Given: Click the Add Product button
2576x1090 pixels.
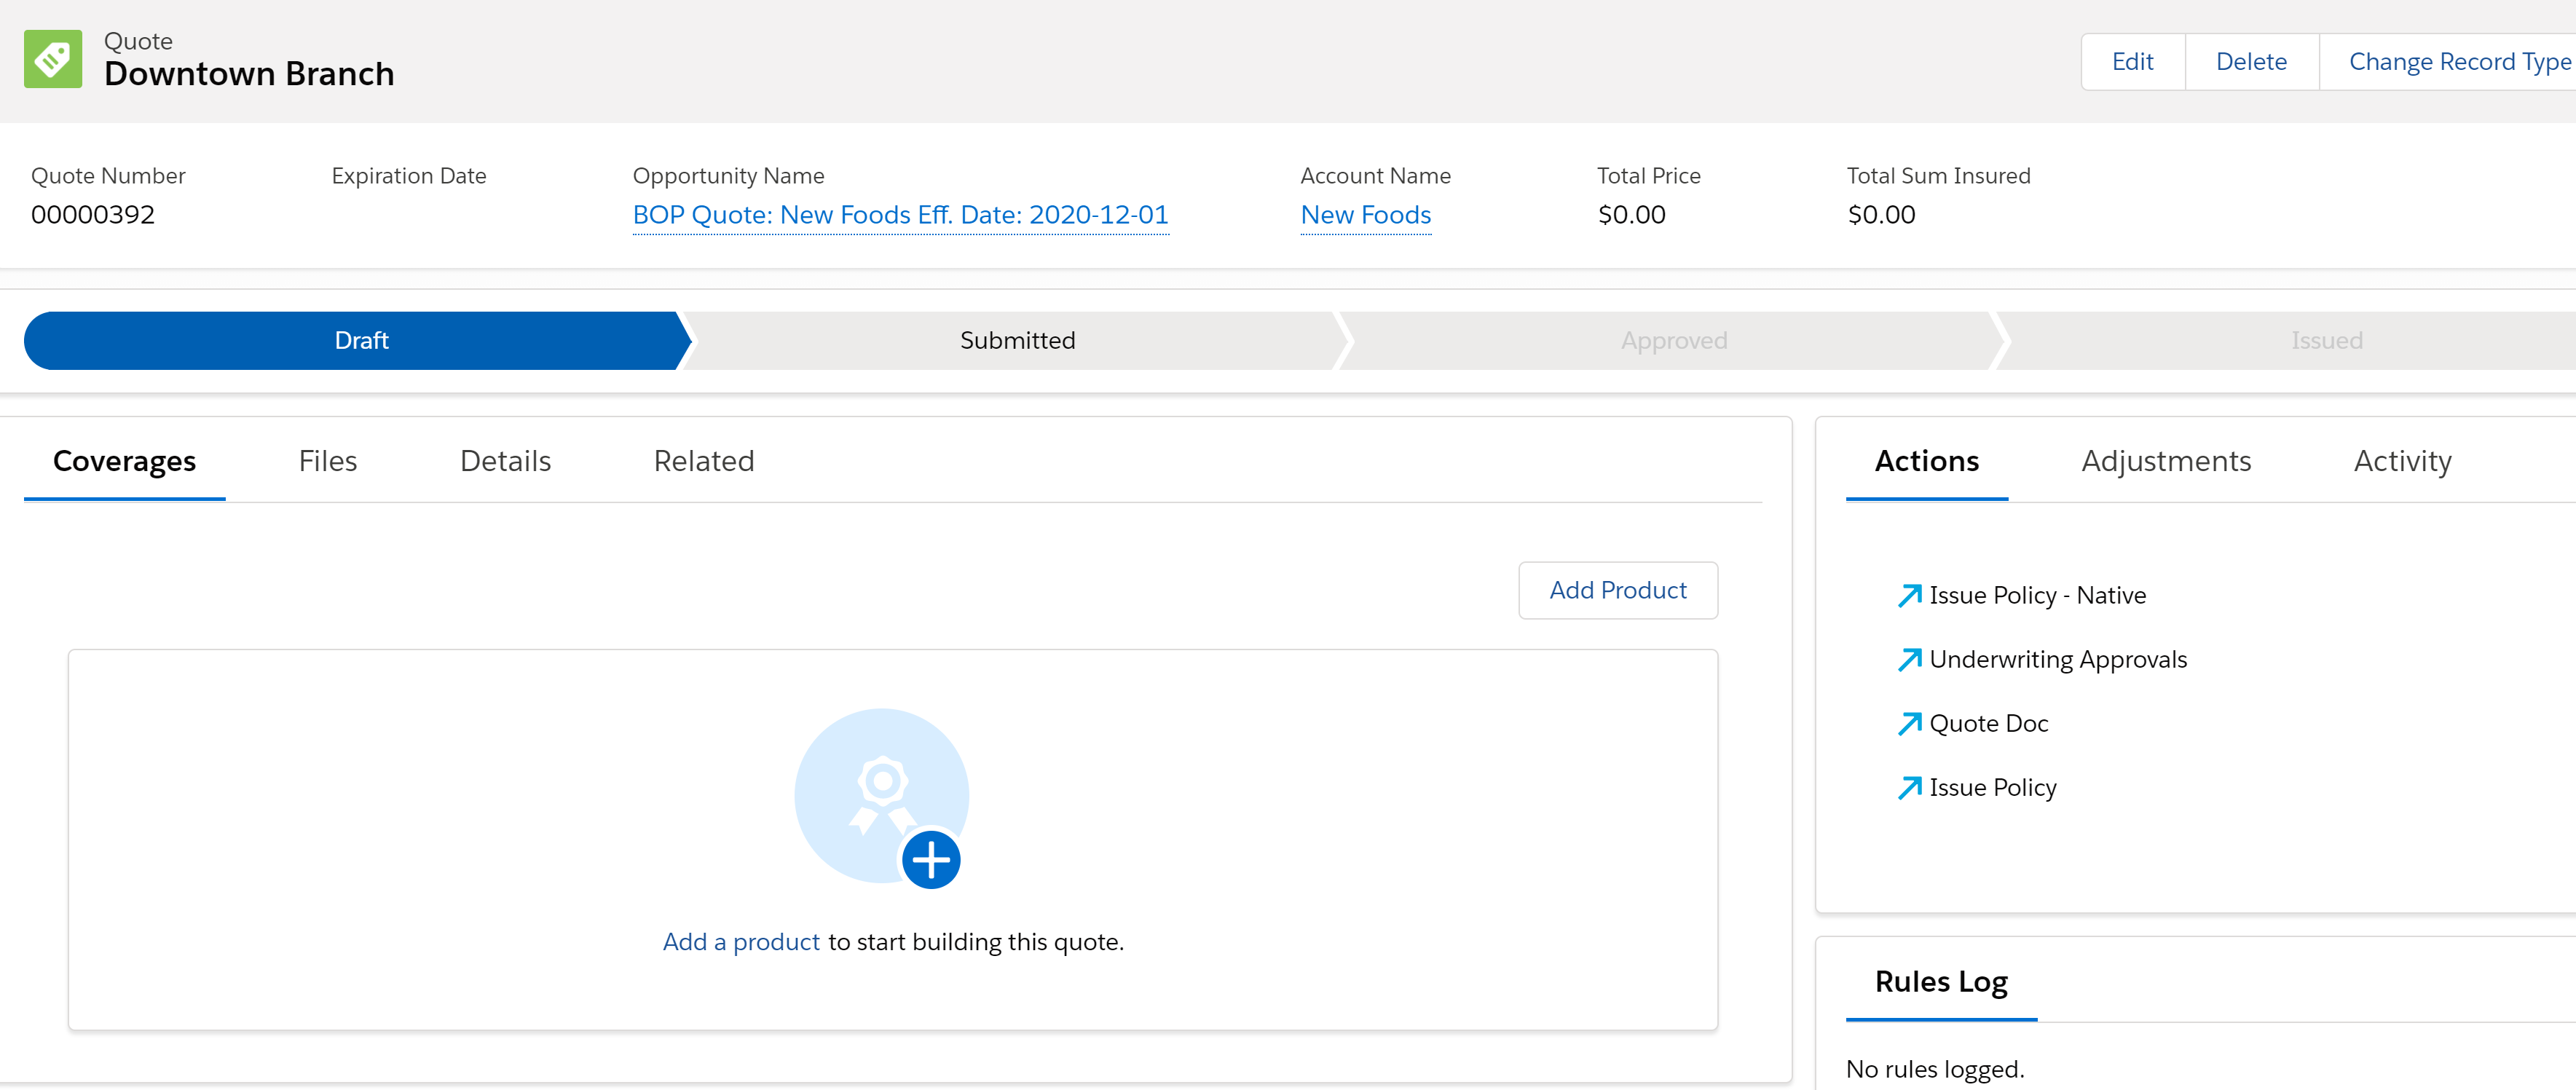Looking at the screenshot, I should 1617,591.
